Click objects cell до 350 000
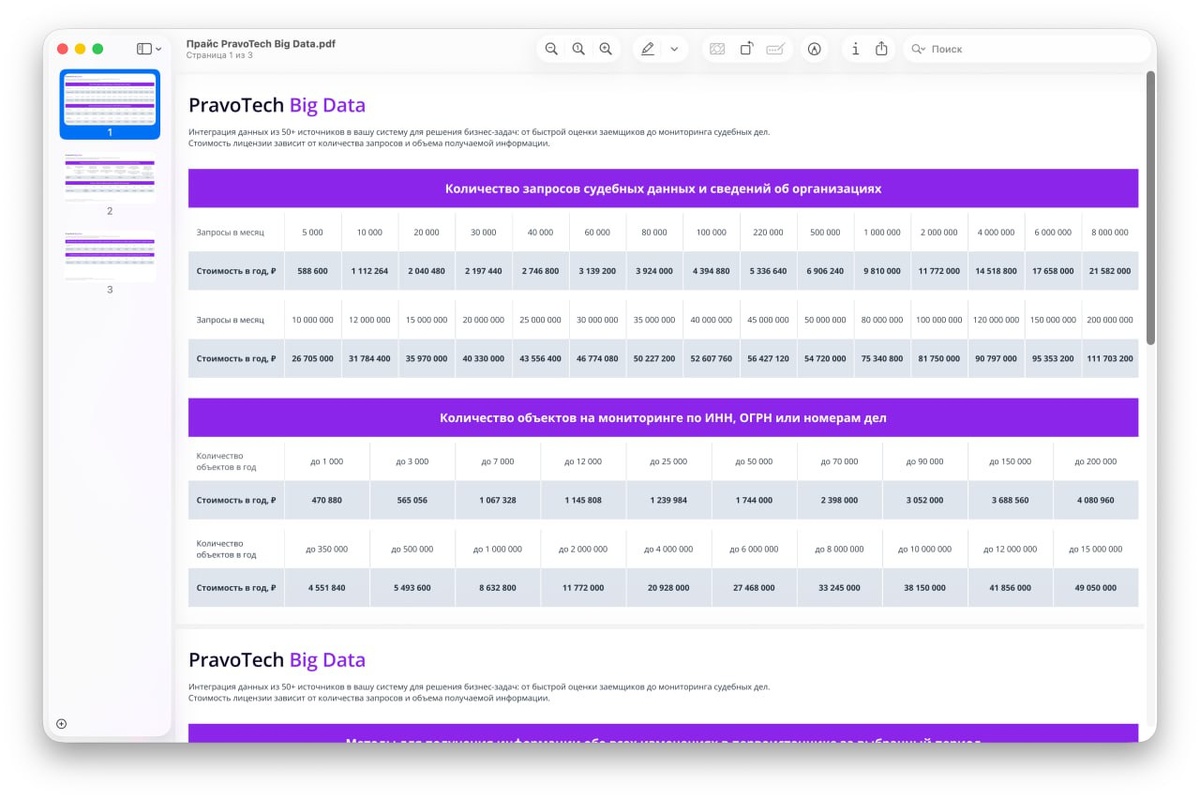The image size is (1200, 799). (x=327, y=549)
